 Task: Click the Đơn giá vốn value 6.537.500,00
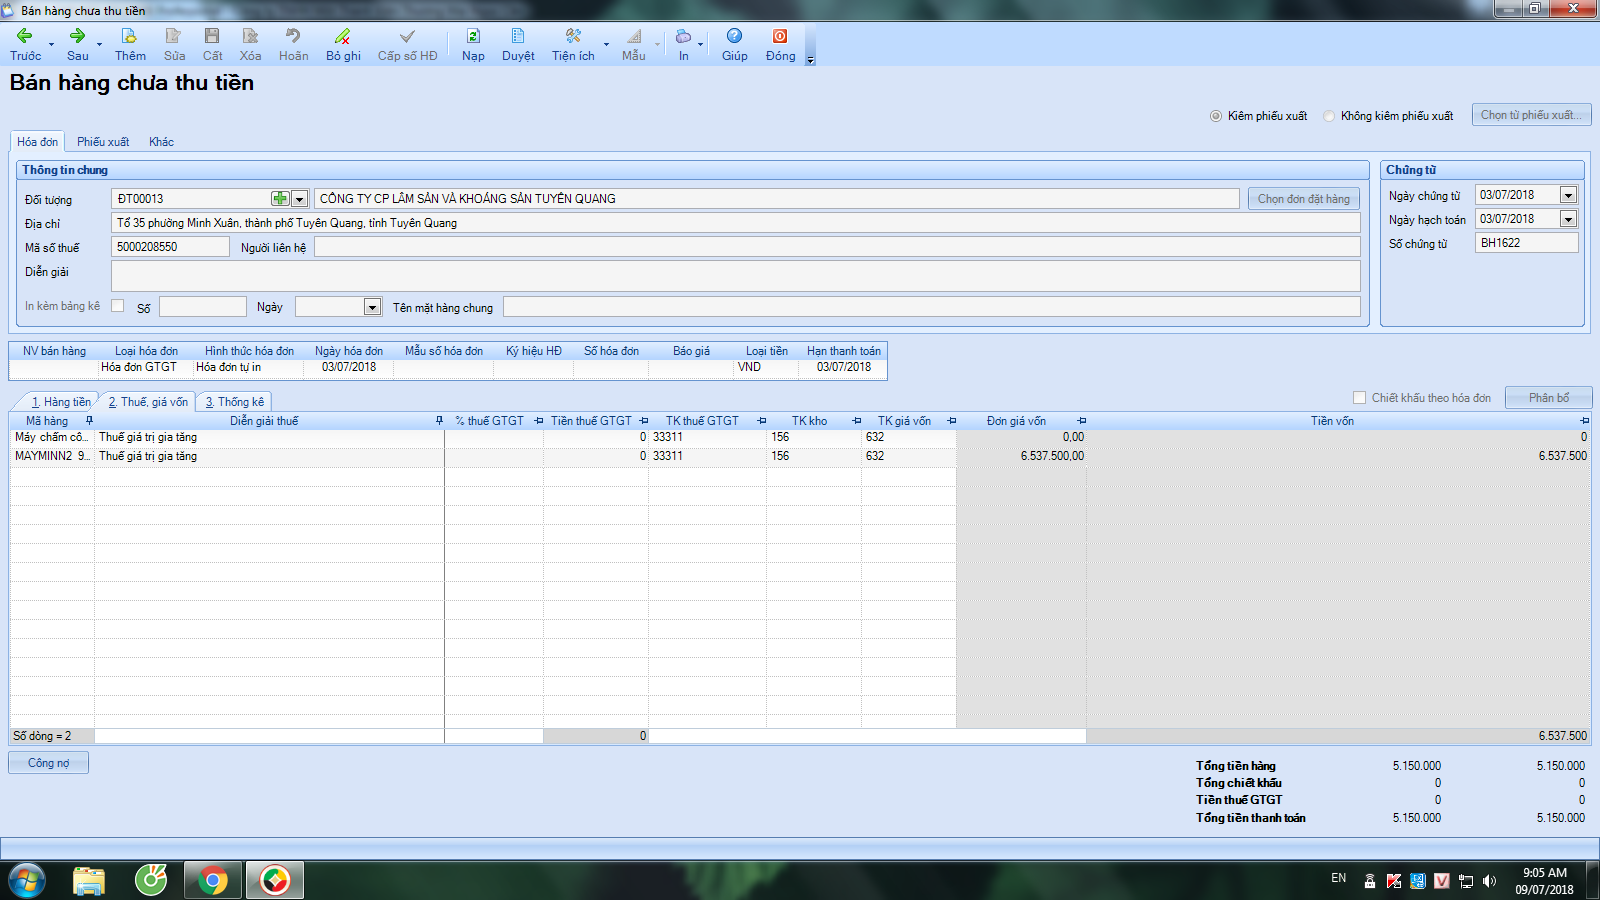coord(1021,456)
